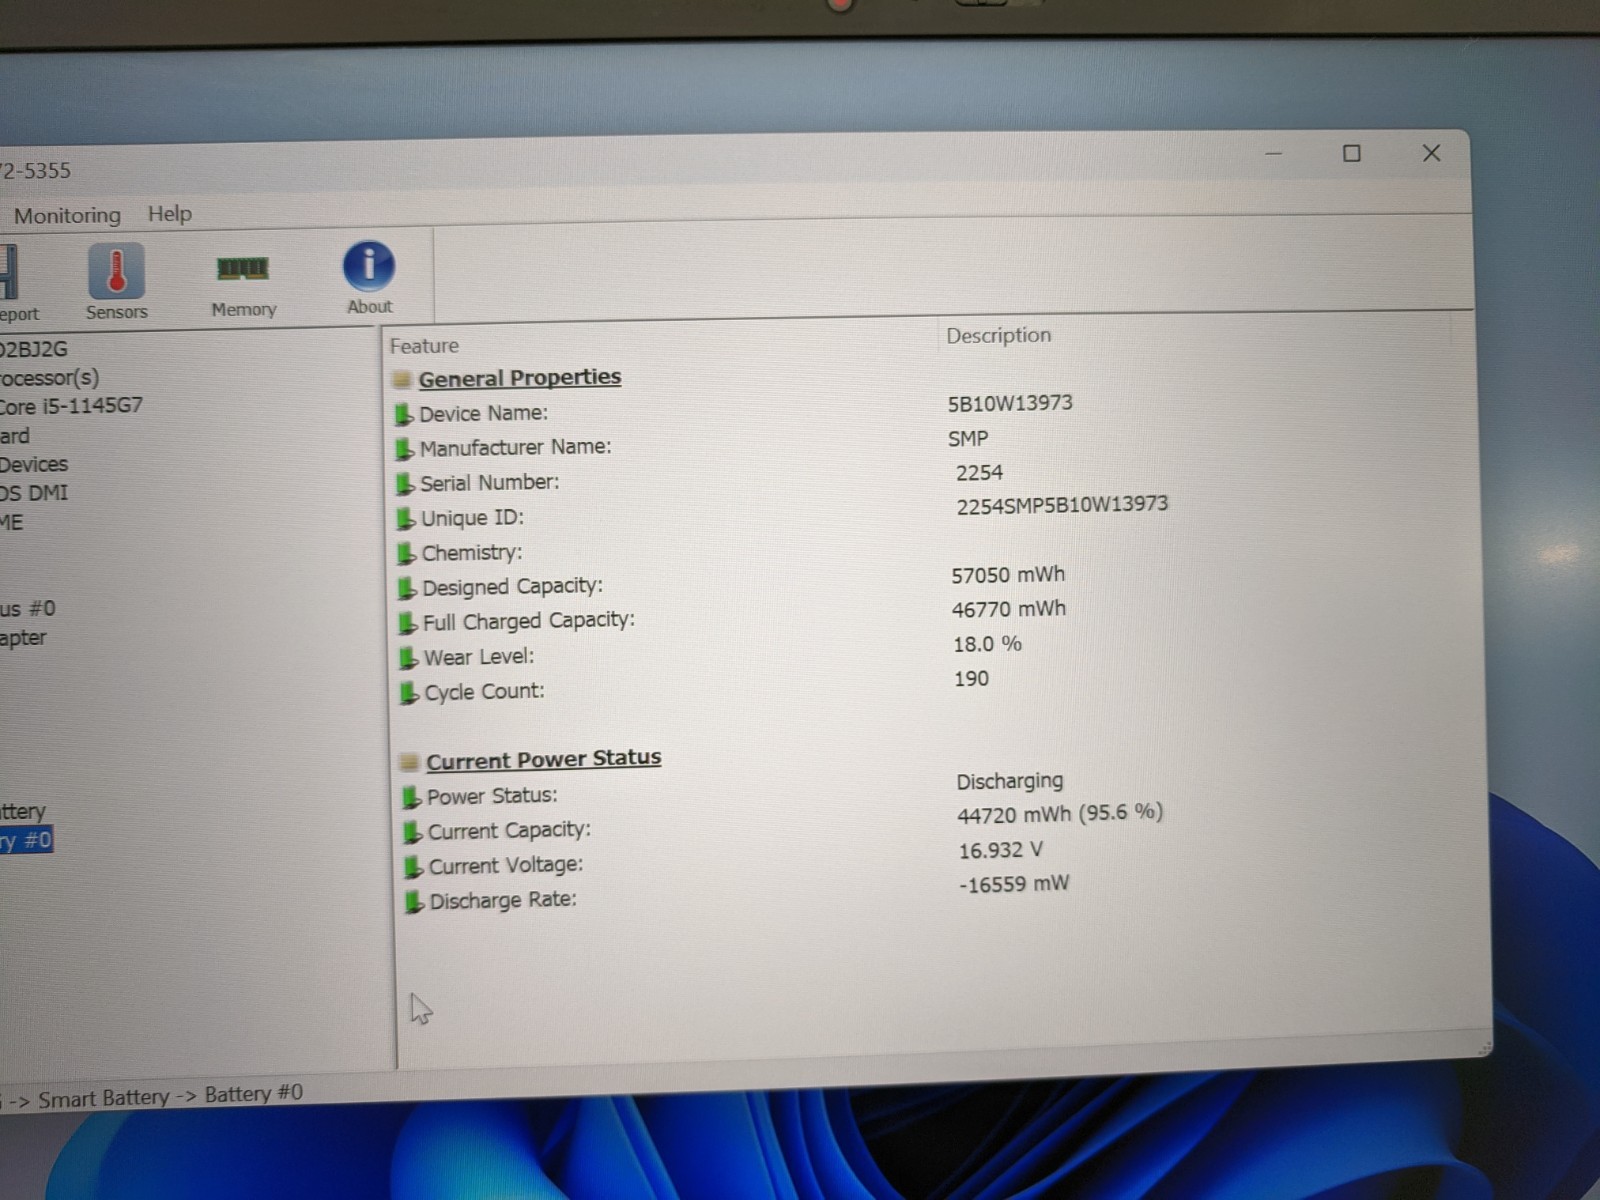Screen dimensions: 1600x1200
Task: Select the highlighted Battery #0 tree item
Action: coord(26,840)
